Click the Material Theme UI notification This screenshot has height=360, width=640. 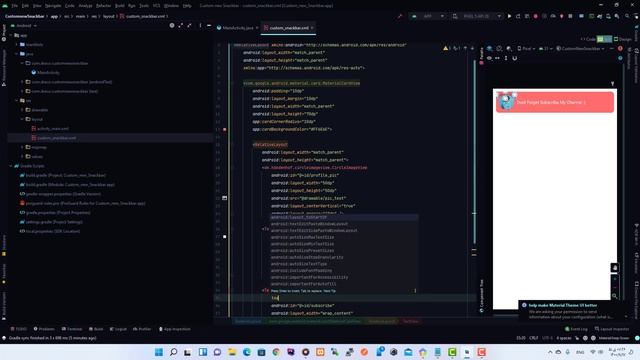[575, 311]
